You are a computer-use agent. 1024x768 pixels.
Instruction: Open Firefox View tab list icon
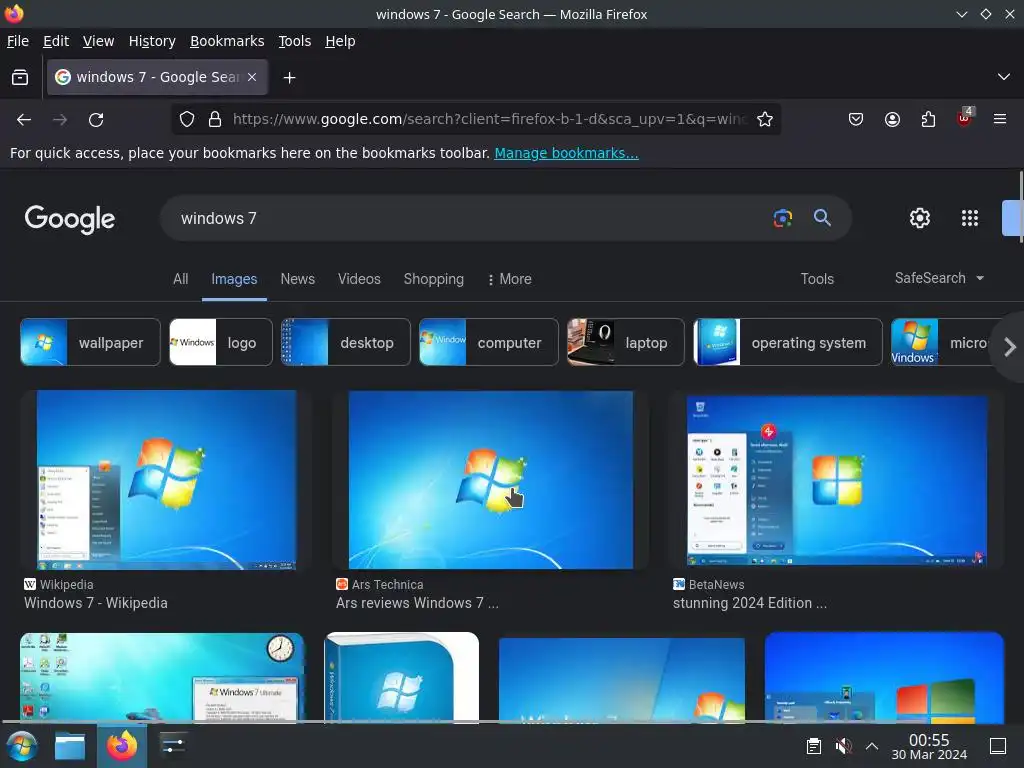[x=20, y=78]
